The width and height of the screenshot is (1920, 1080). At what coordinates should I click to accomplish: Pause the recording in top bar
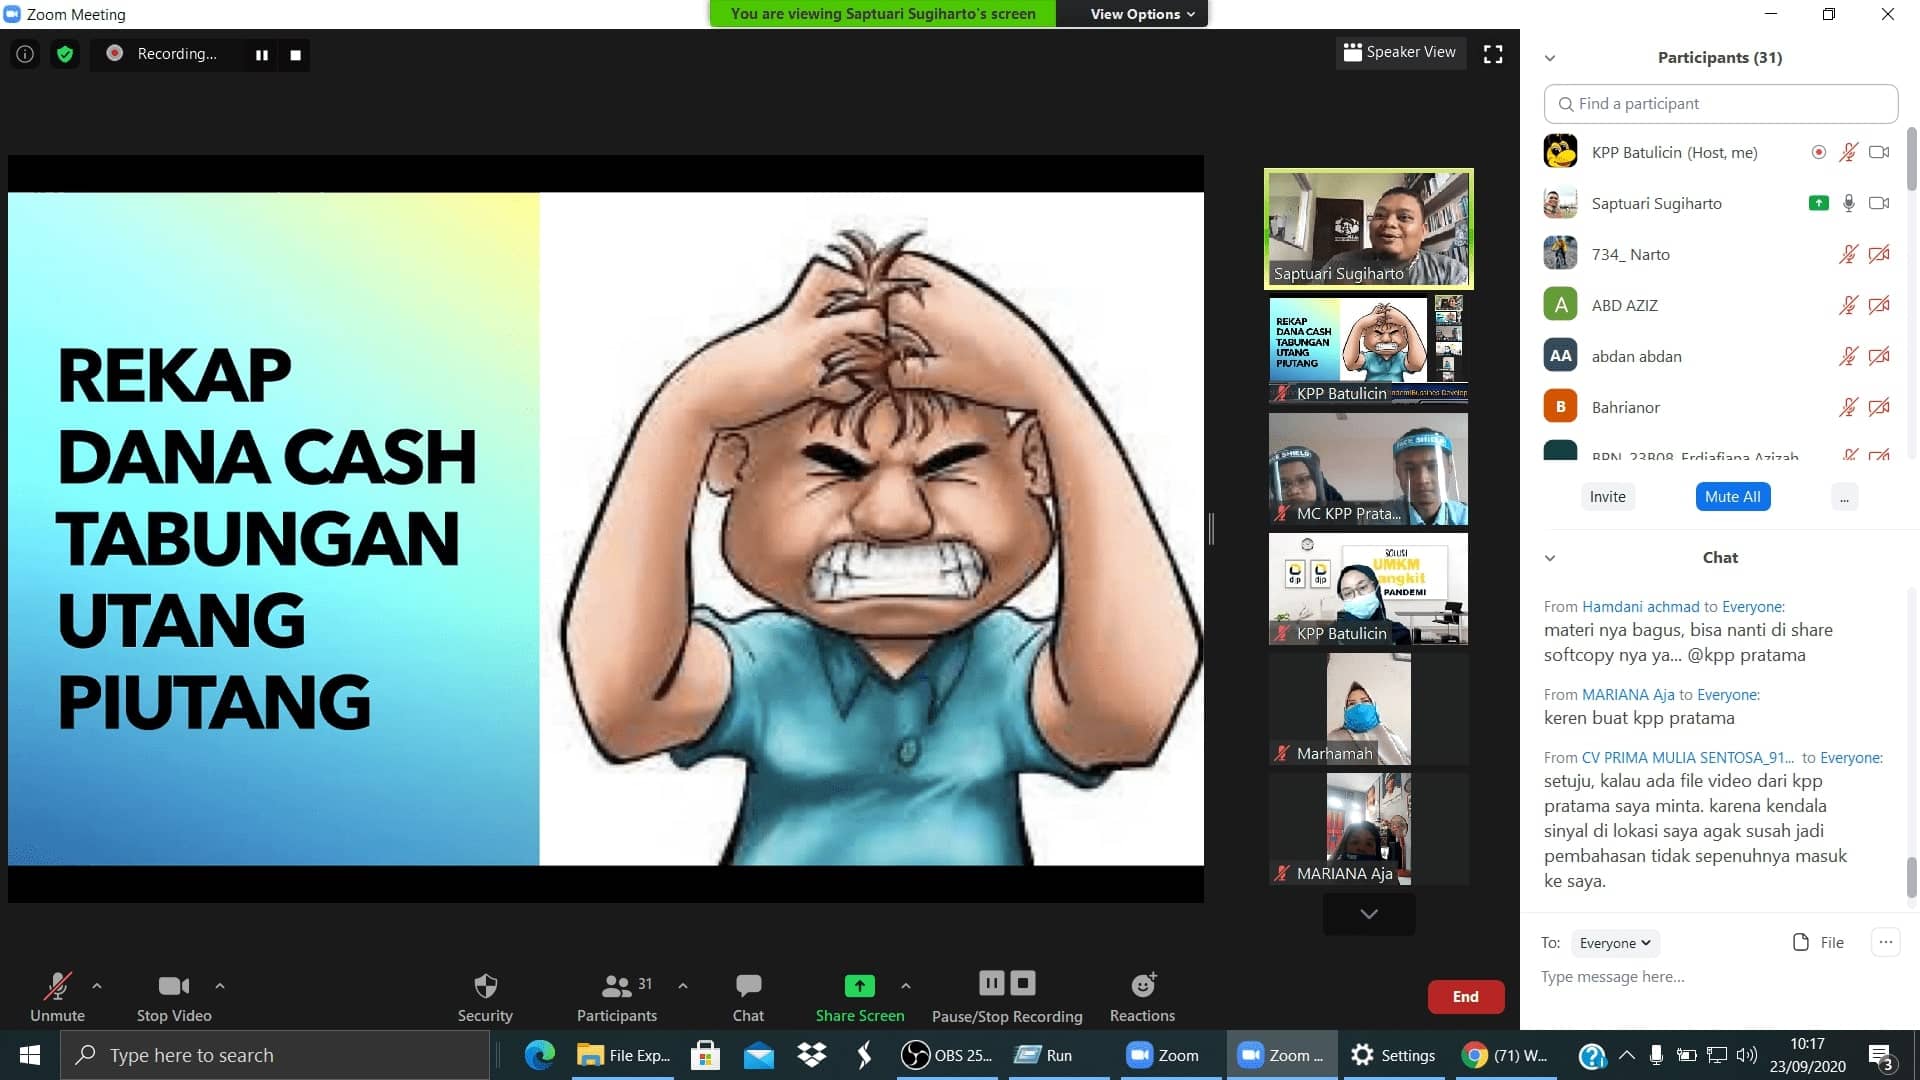262,55
